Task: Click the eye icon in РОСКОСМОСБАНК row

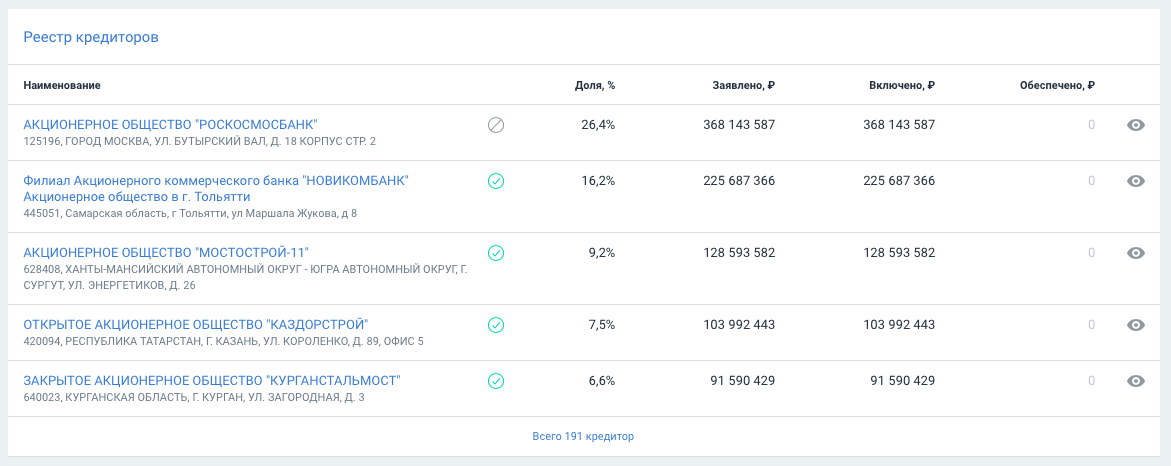Action: point(1135,125)
